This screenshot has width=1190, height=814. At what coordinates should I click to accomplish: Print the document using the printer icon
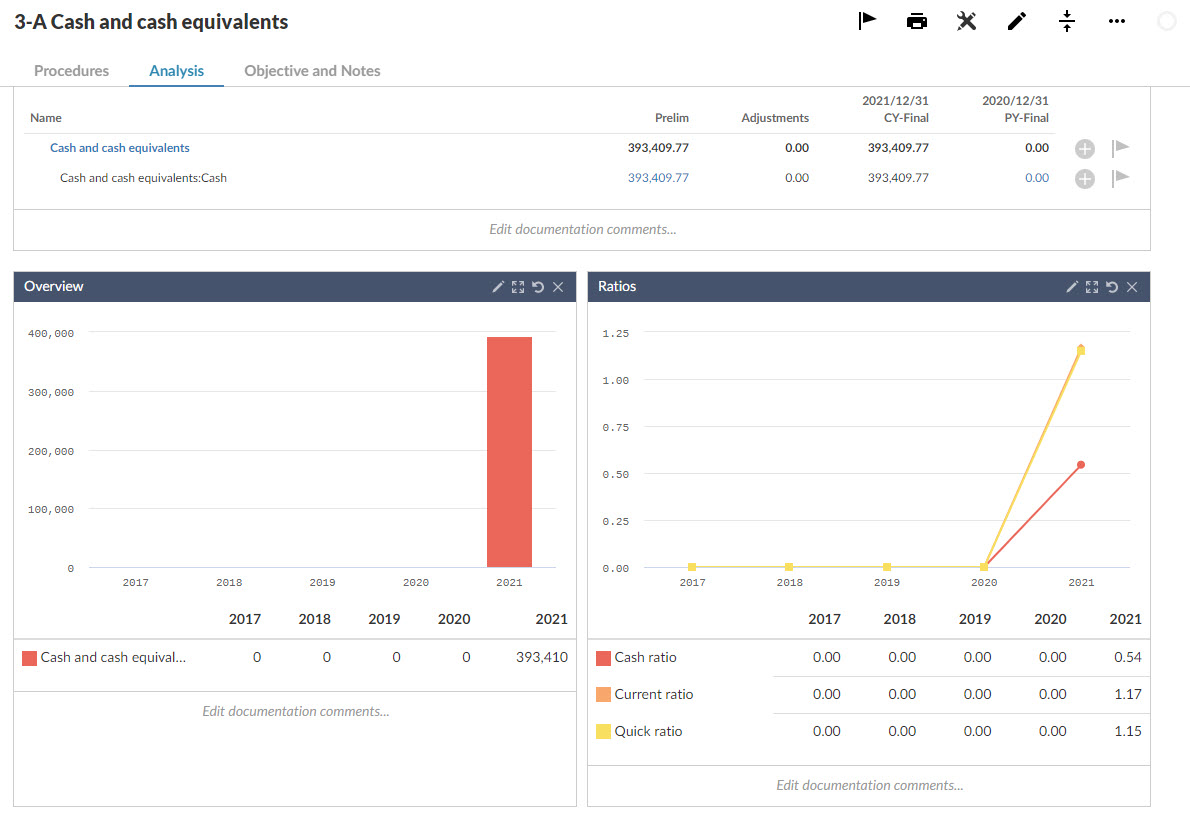916,21
